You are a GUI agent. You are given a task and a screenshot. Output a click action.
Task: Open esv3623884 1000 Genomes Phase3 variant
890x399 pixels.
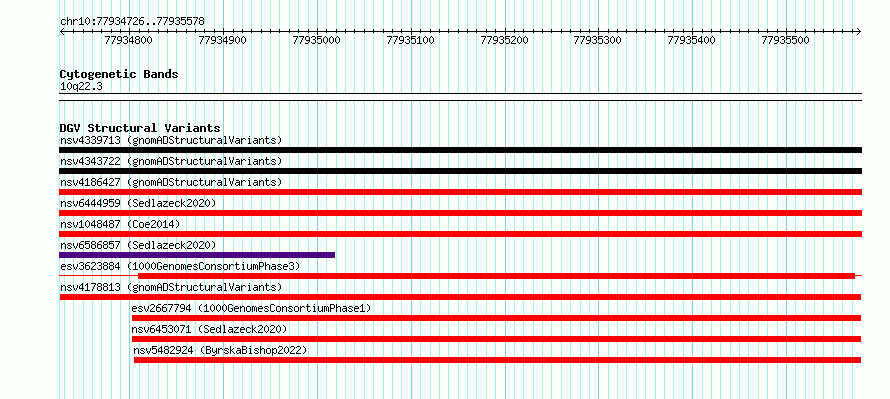(180, 266)
